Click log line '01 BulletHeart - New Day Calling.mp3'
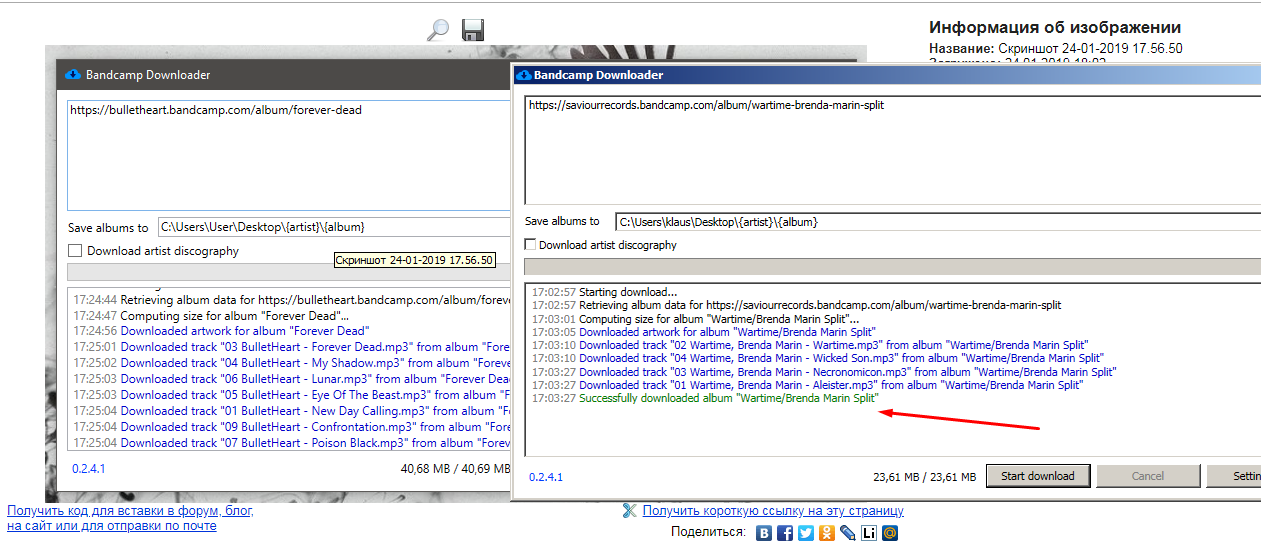 click(291, 411)
